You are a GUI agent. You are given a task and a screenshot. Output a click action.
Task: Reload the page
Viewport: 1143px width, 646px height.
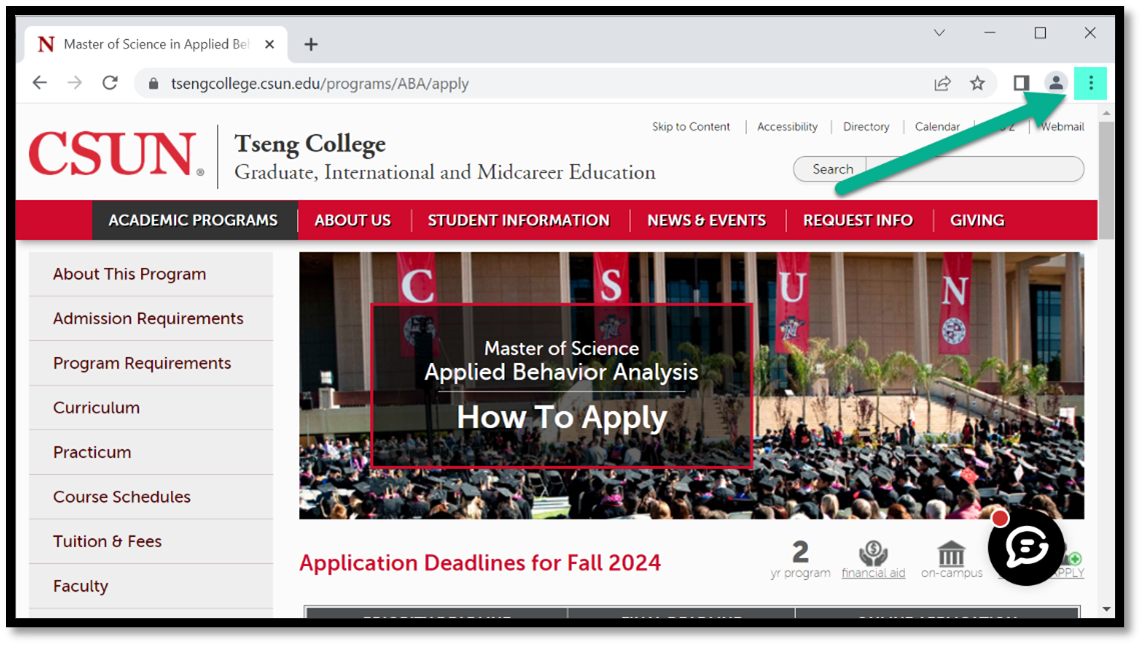pos(110,83)
